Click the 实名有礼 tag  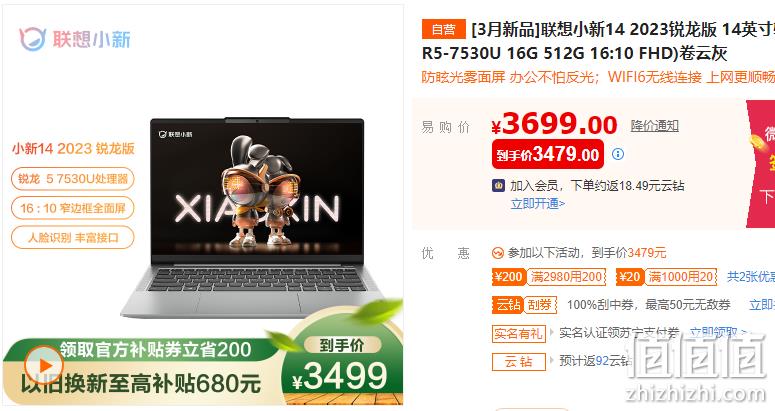tap(518, 333)
